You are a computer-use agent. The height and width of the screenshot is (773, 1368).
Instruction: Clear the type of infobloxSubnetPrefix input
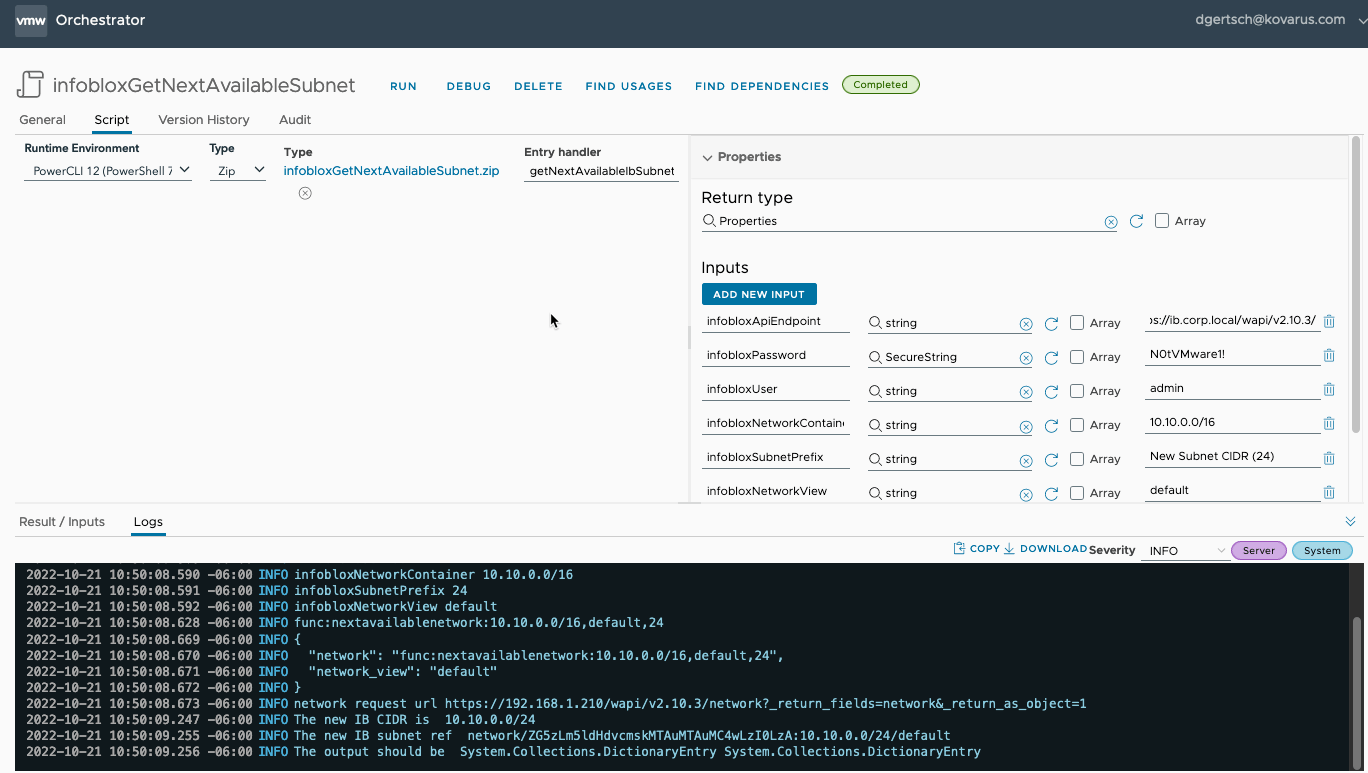point(1026,460)
